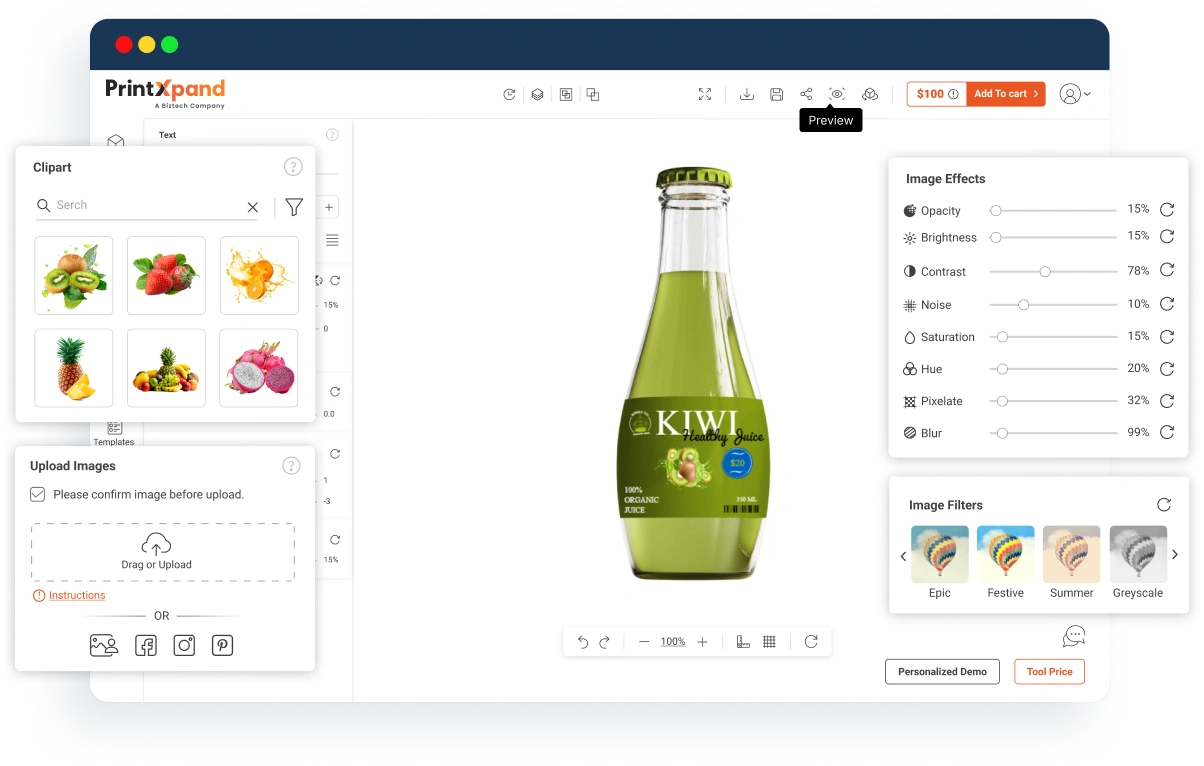The image size is (1204, 766).
Task: Upload from Instagram icon
Action: (184, 646)
